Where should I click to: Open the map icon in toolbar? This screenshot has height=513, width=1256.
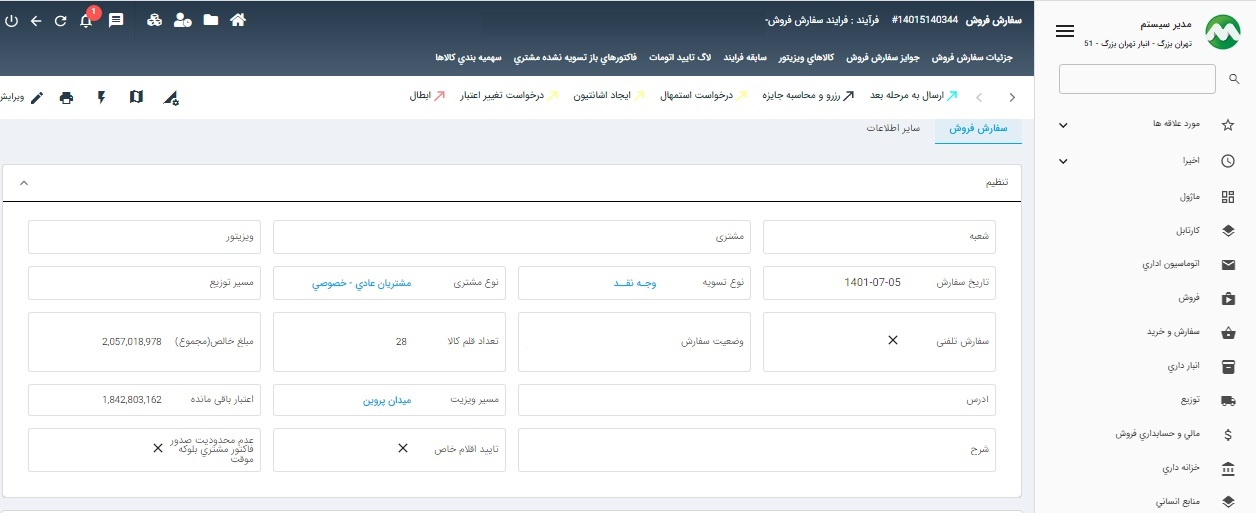(136, 97)
